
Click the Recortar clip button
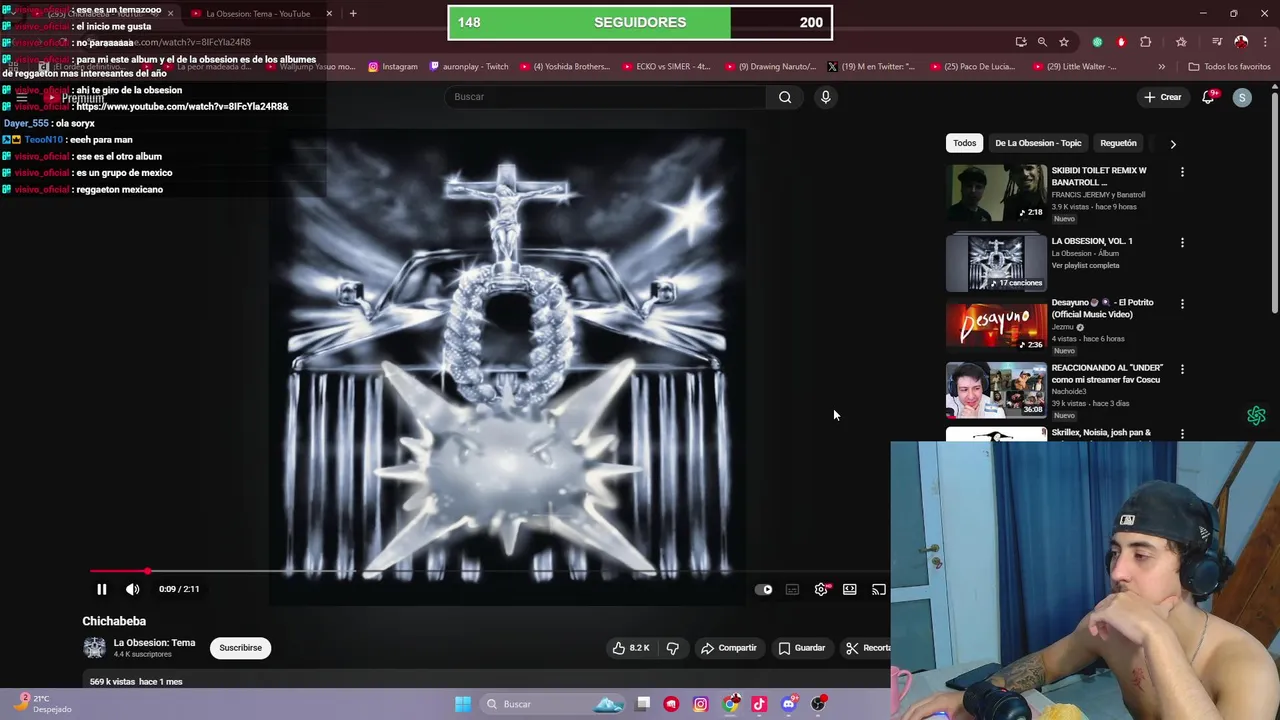coord(866,648)
